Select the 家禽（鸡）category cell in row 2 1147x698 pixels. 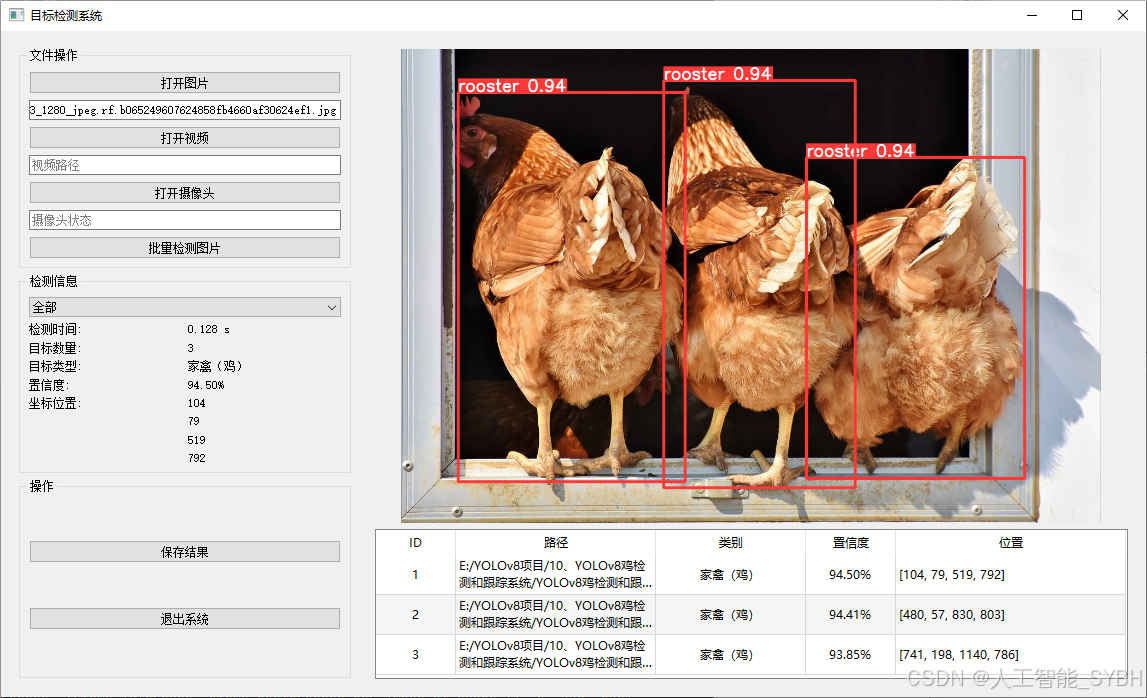(730, 615)
